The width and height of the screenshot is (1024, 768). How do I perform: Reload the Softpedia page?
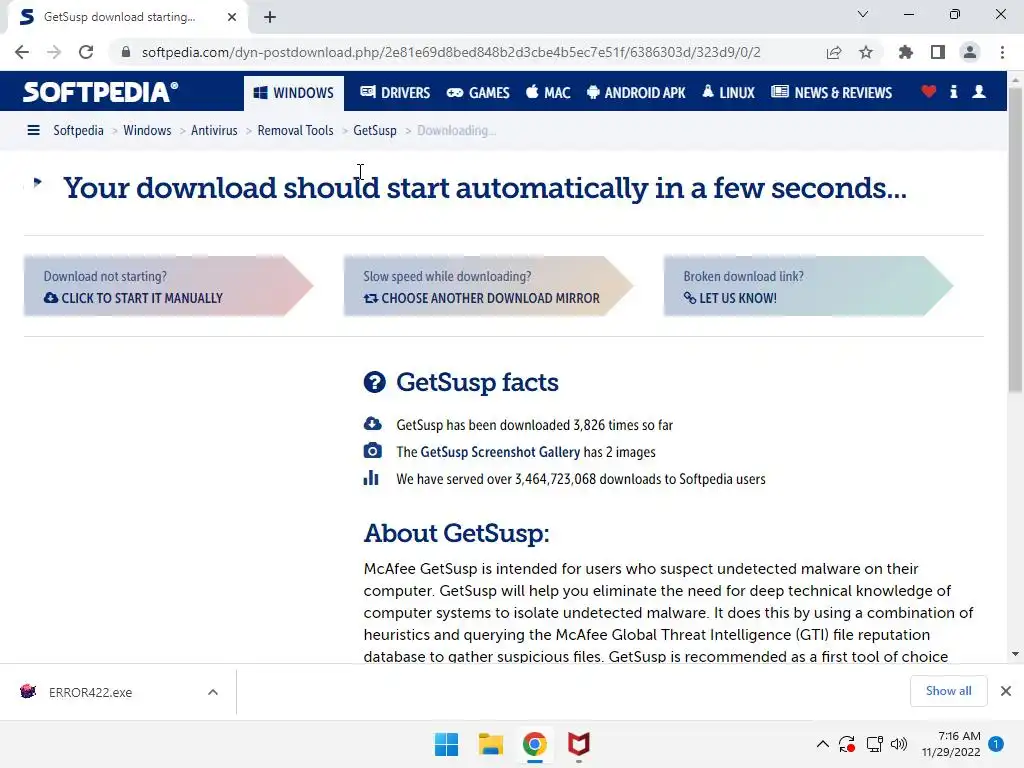pyautogui.click(x=86, y=52)
